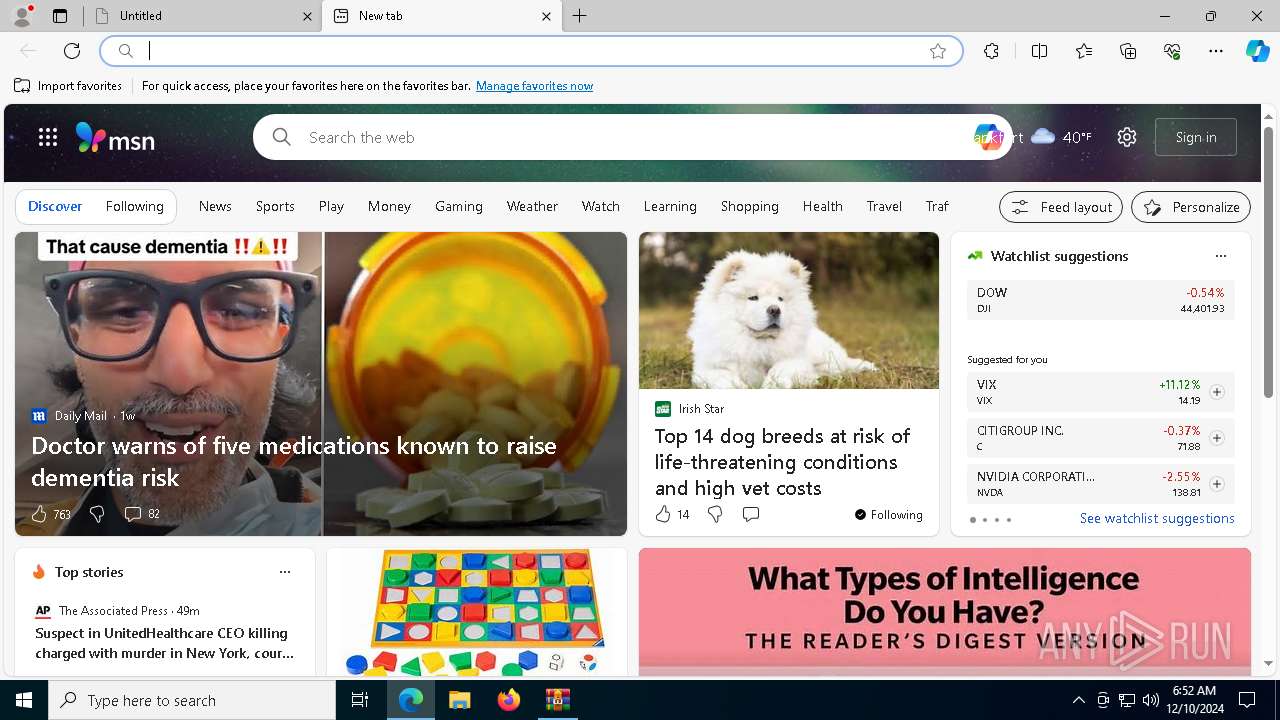1280x720 pixels.
Task: Dislike the dog breeds article
Action: point(715,514)
